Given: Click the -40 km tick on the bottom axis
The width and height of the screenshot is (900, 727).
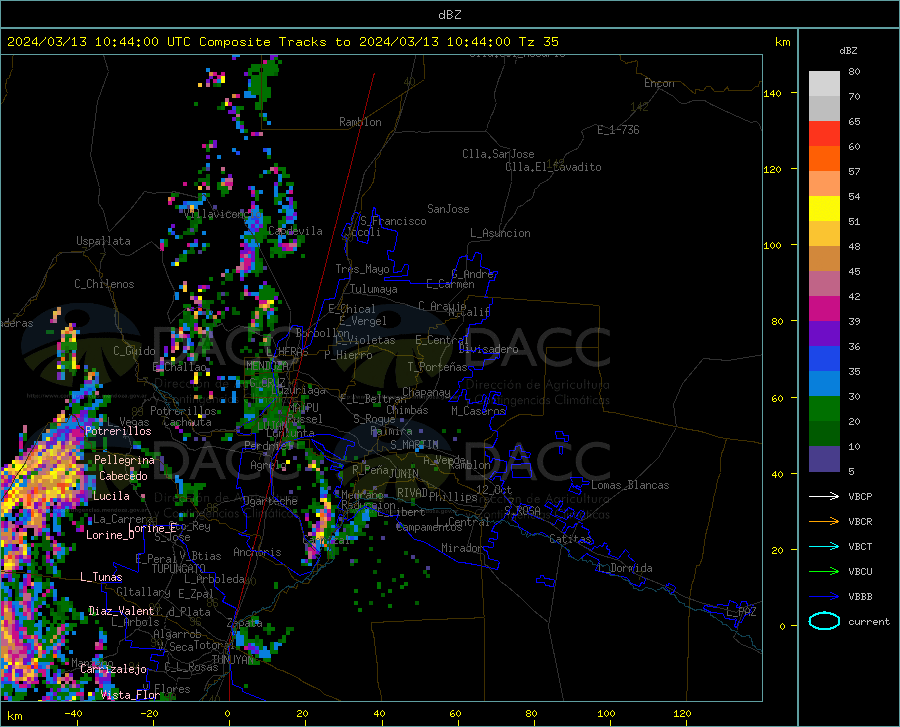Looking at the screenshot, I should pyautogui.click(x=73, y=714).
